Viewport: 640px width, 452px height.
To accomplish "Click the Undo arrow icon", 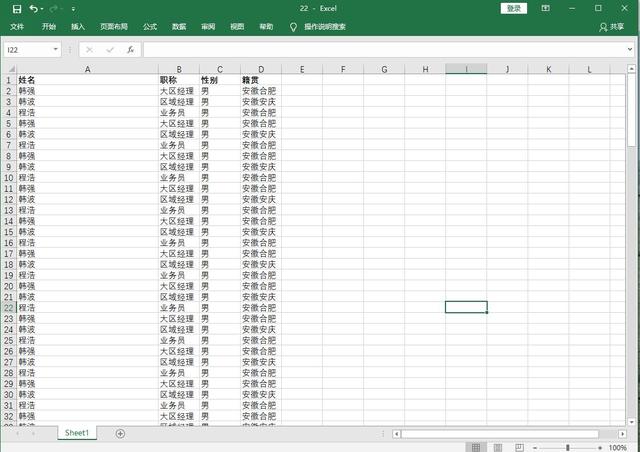I will pos(33,9).
